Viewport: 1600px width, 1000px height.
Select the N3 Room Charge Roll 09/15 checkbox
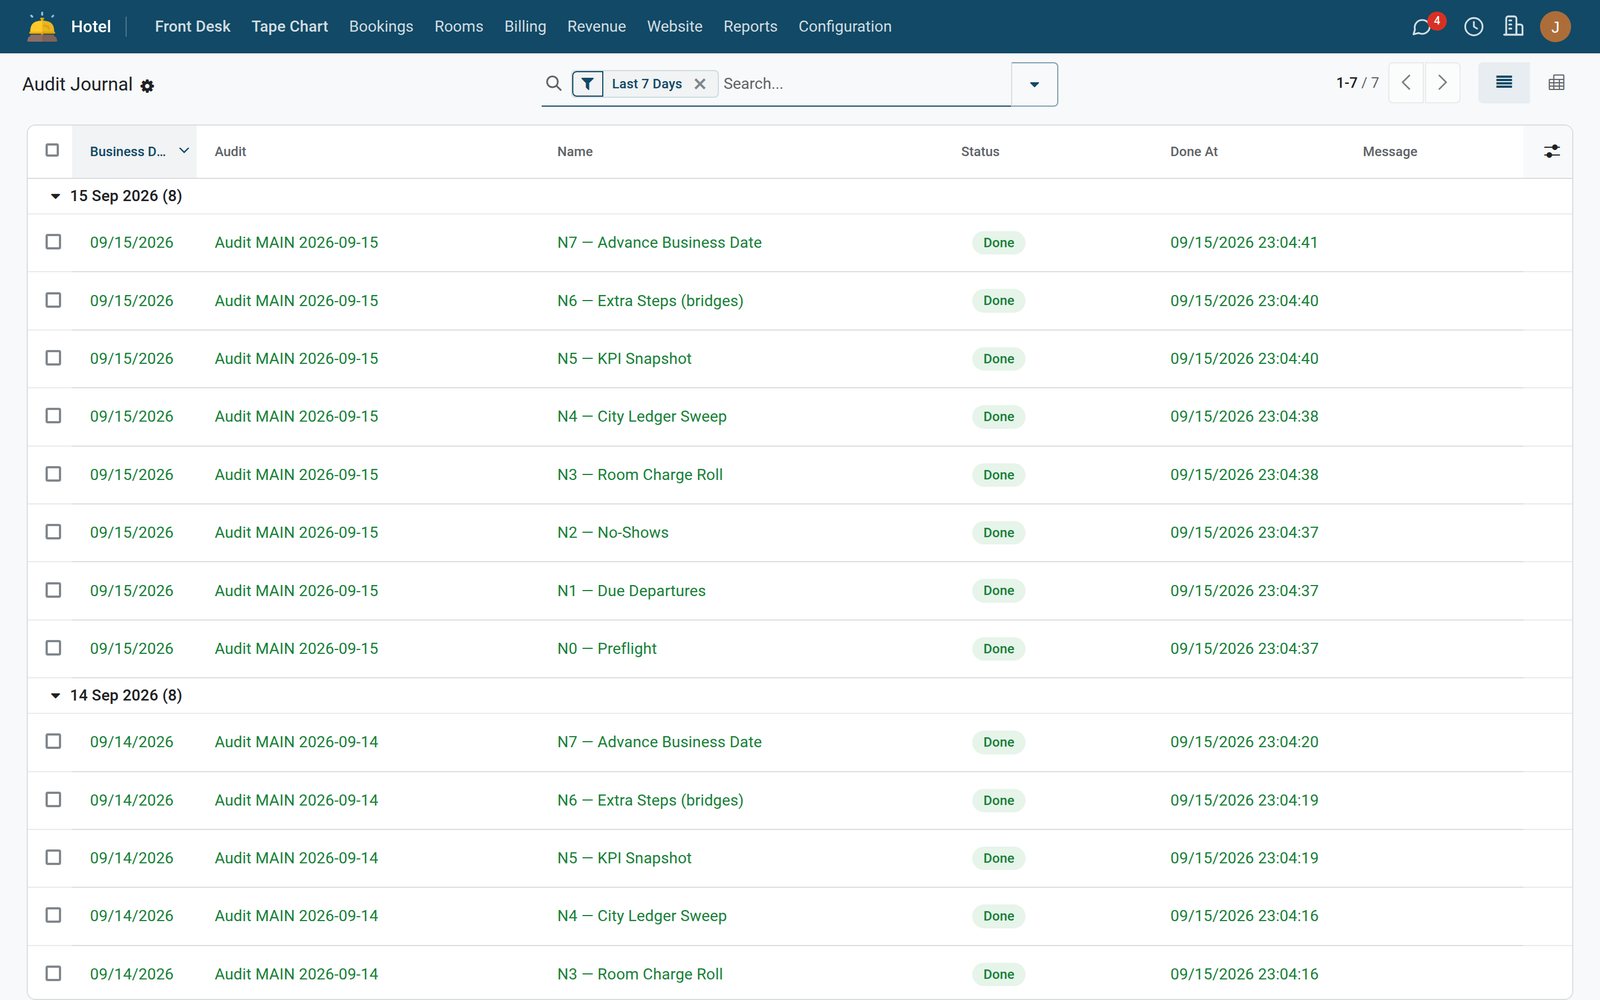click(53, 474)
